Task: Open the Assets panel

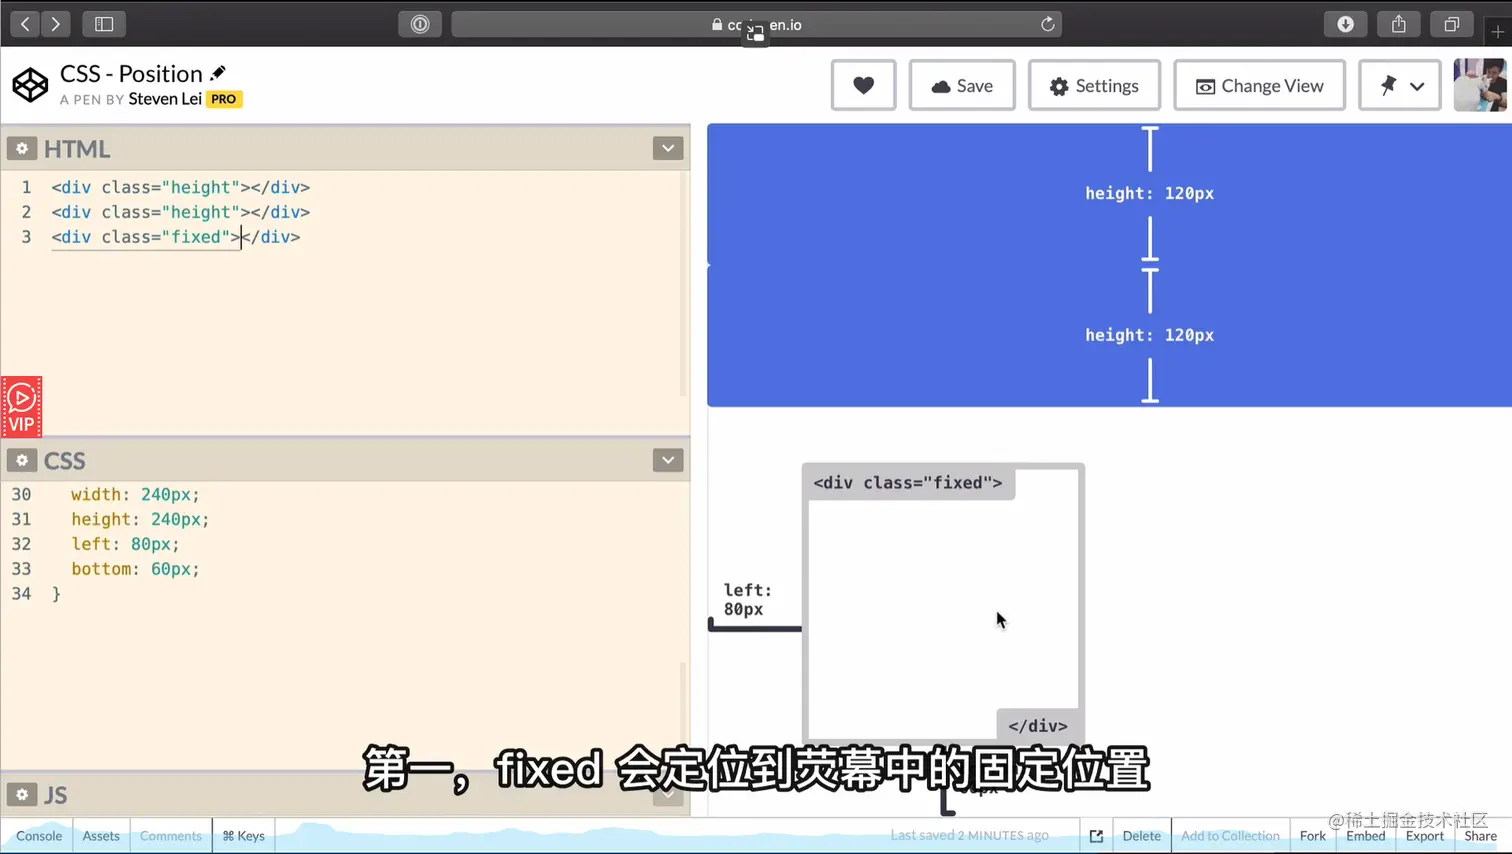Action: coord(101,836)
